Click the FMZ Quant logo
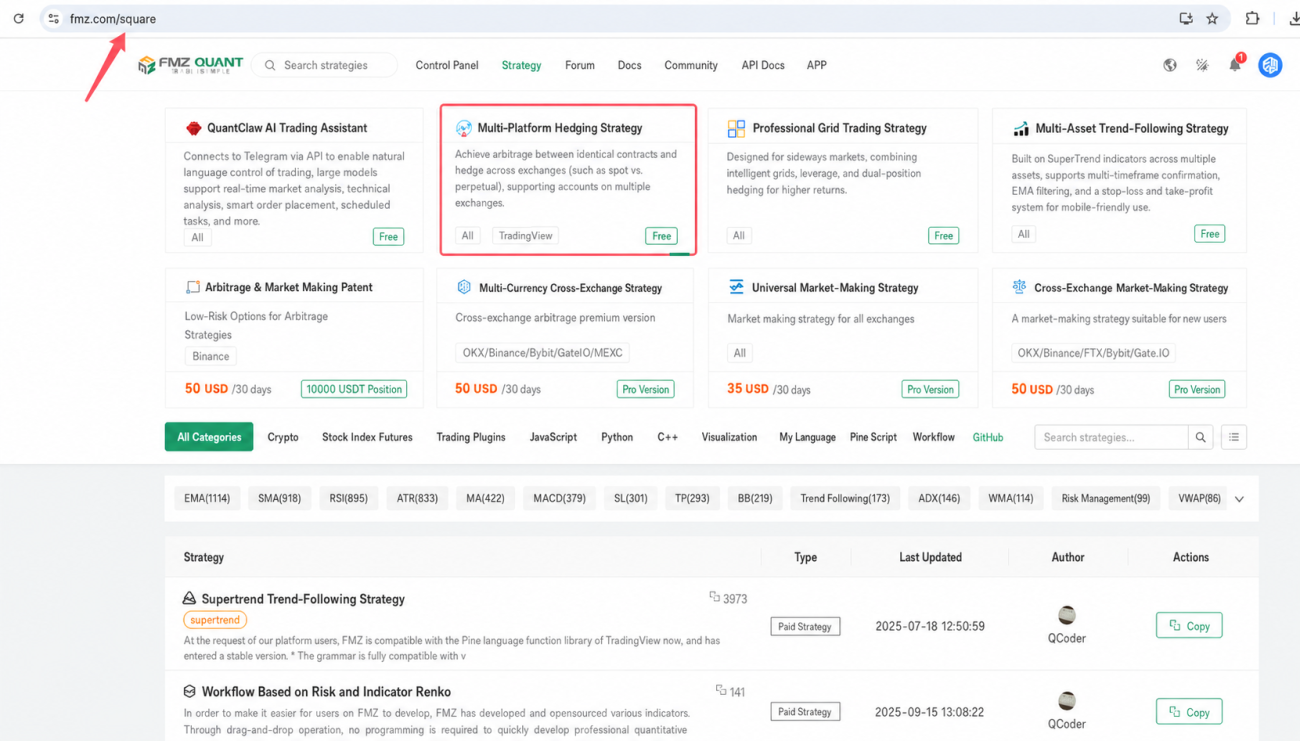 [191, 65]
